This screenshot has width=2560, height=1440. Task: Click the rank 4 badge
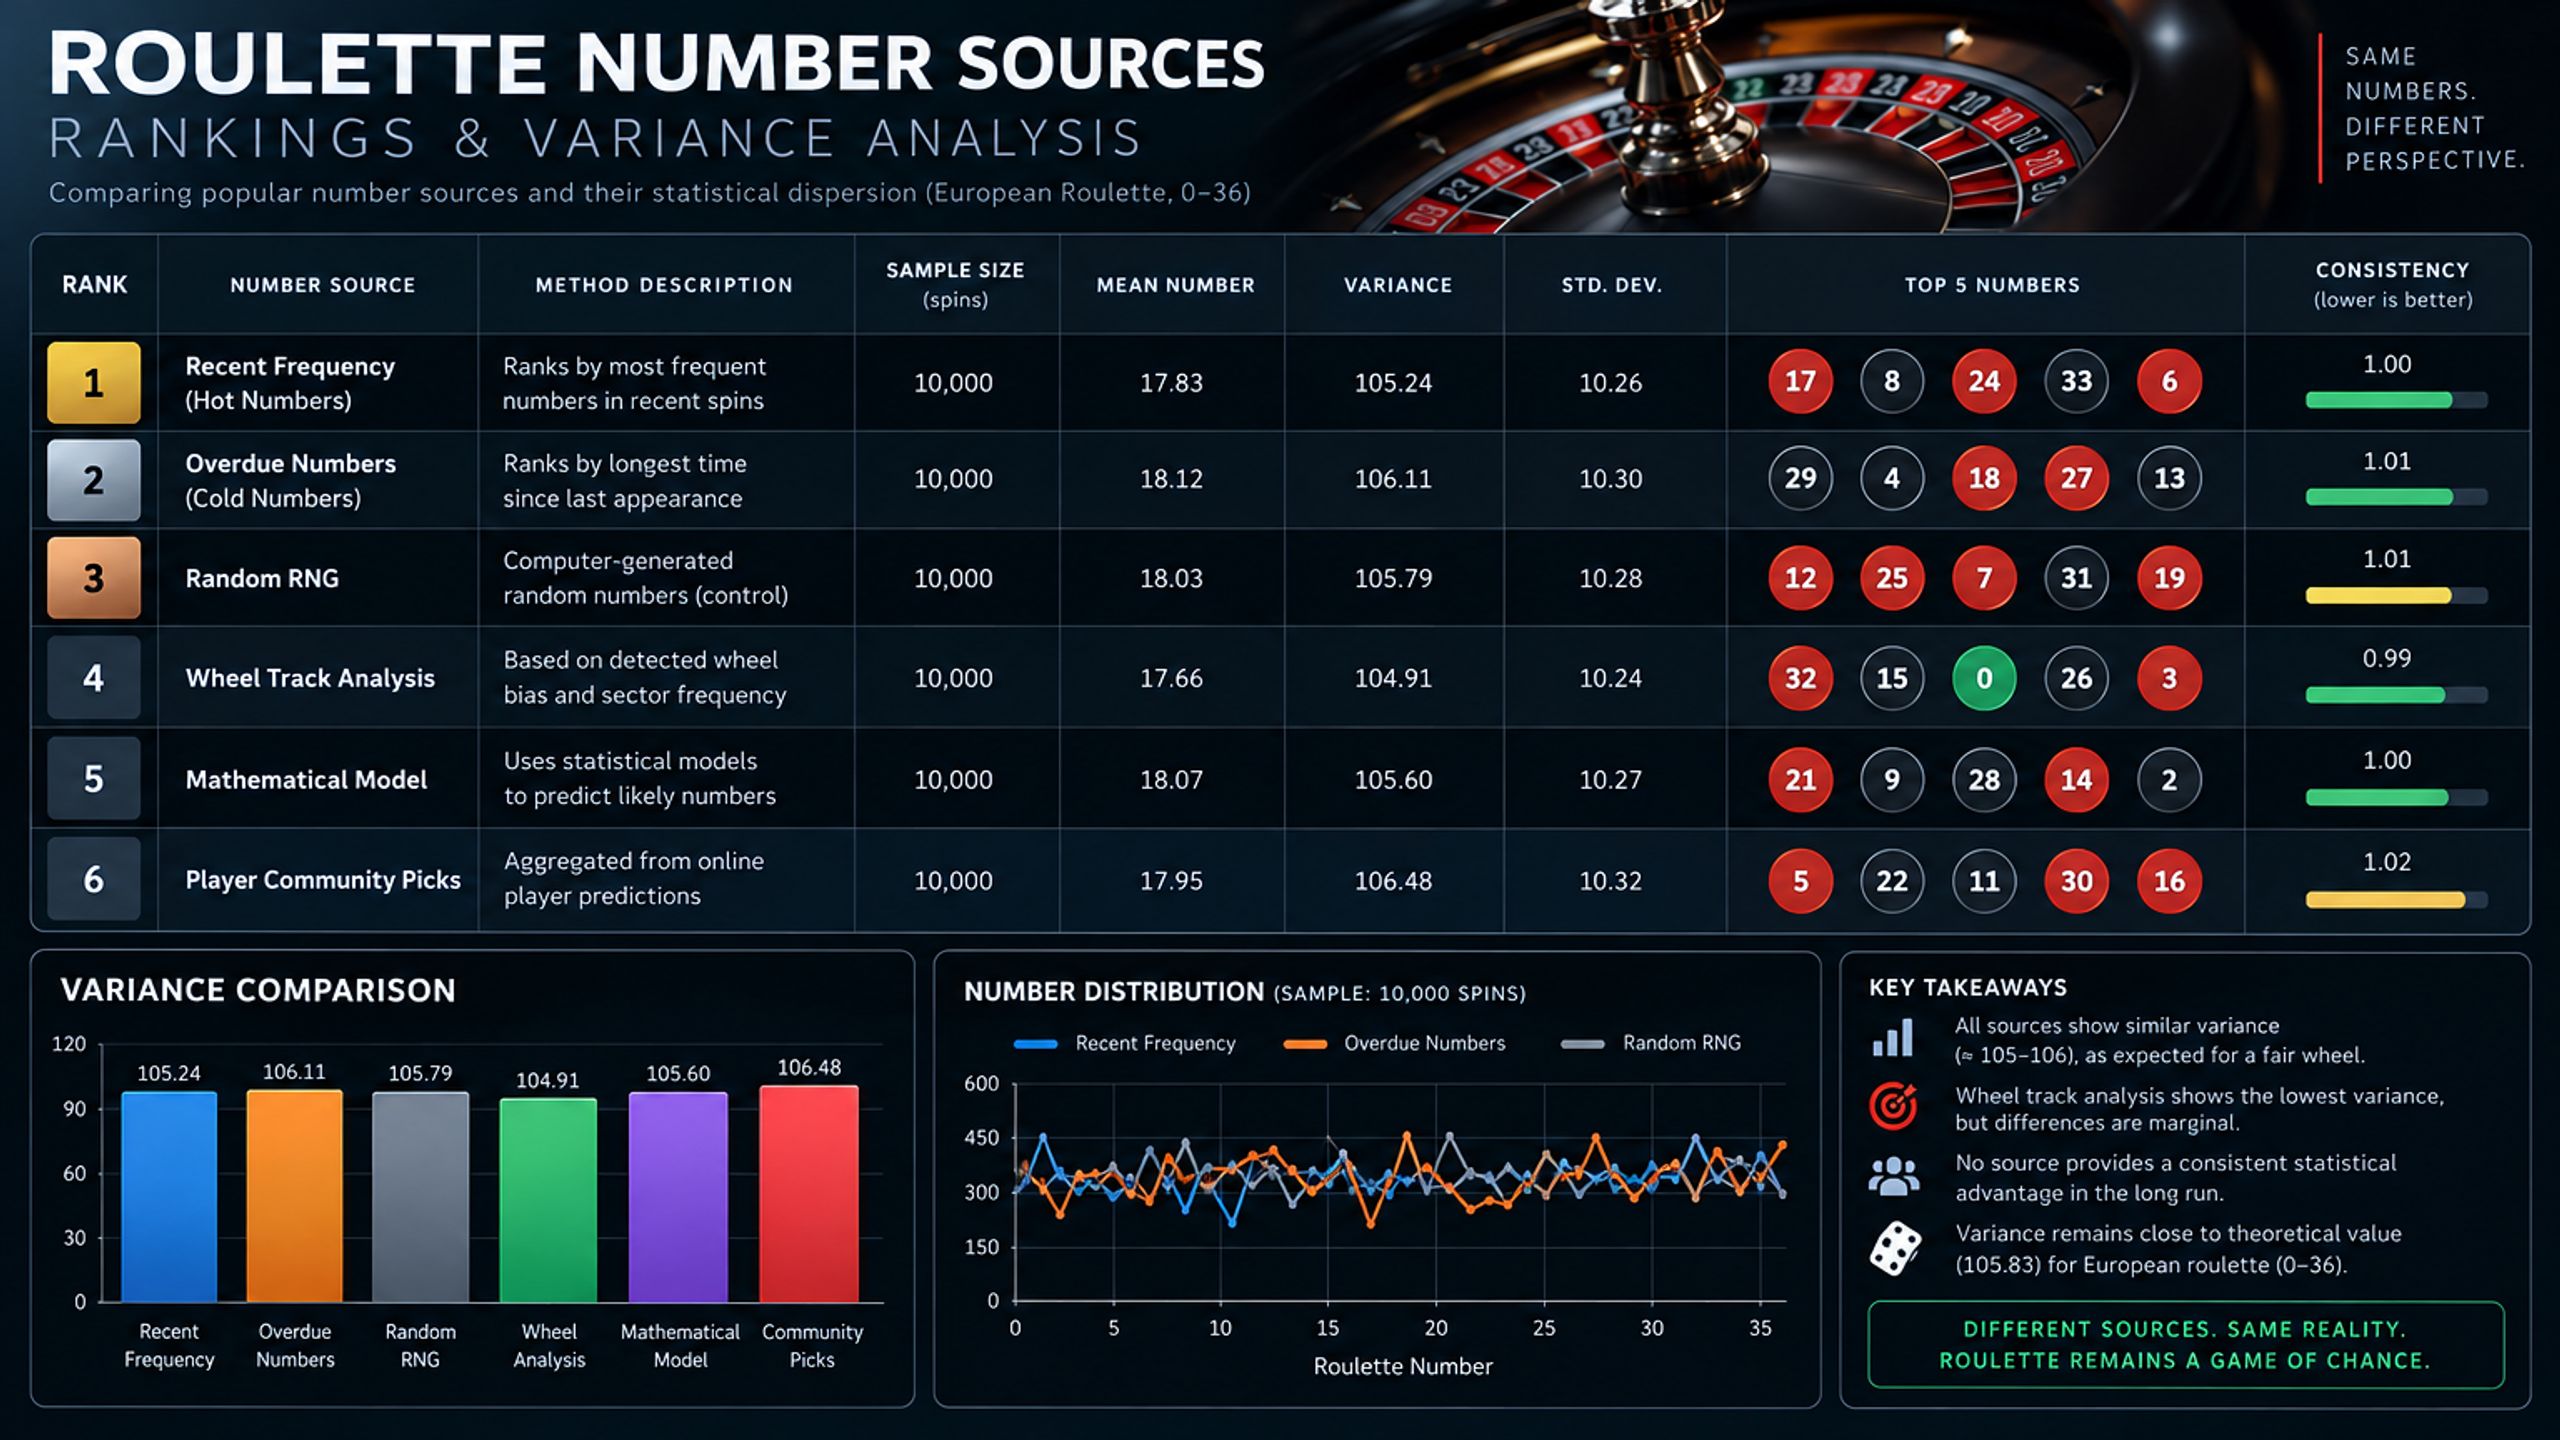coord(94,678)
